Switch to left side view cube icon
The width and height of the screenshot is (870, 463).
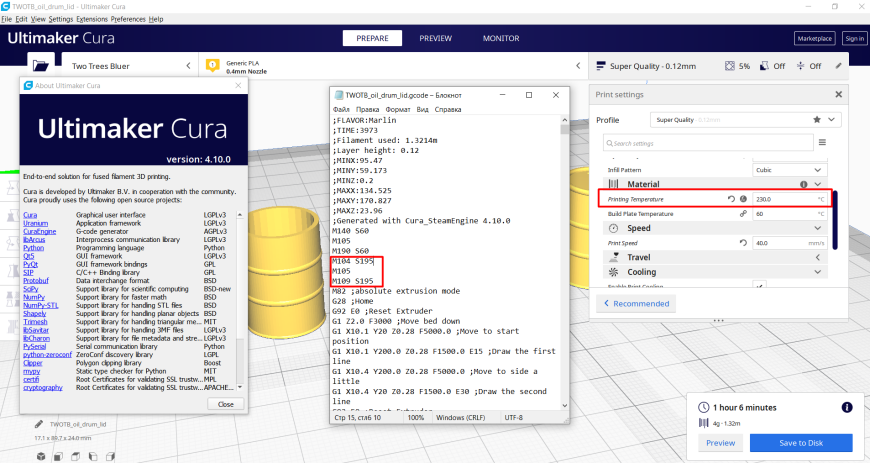[93, 456]
